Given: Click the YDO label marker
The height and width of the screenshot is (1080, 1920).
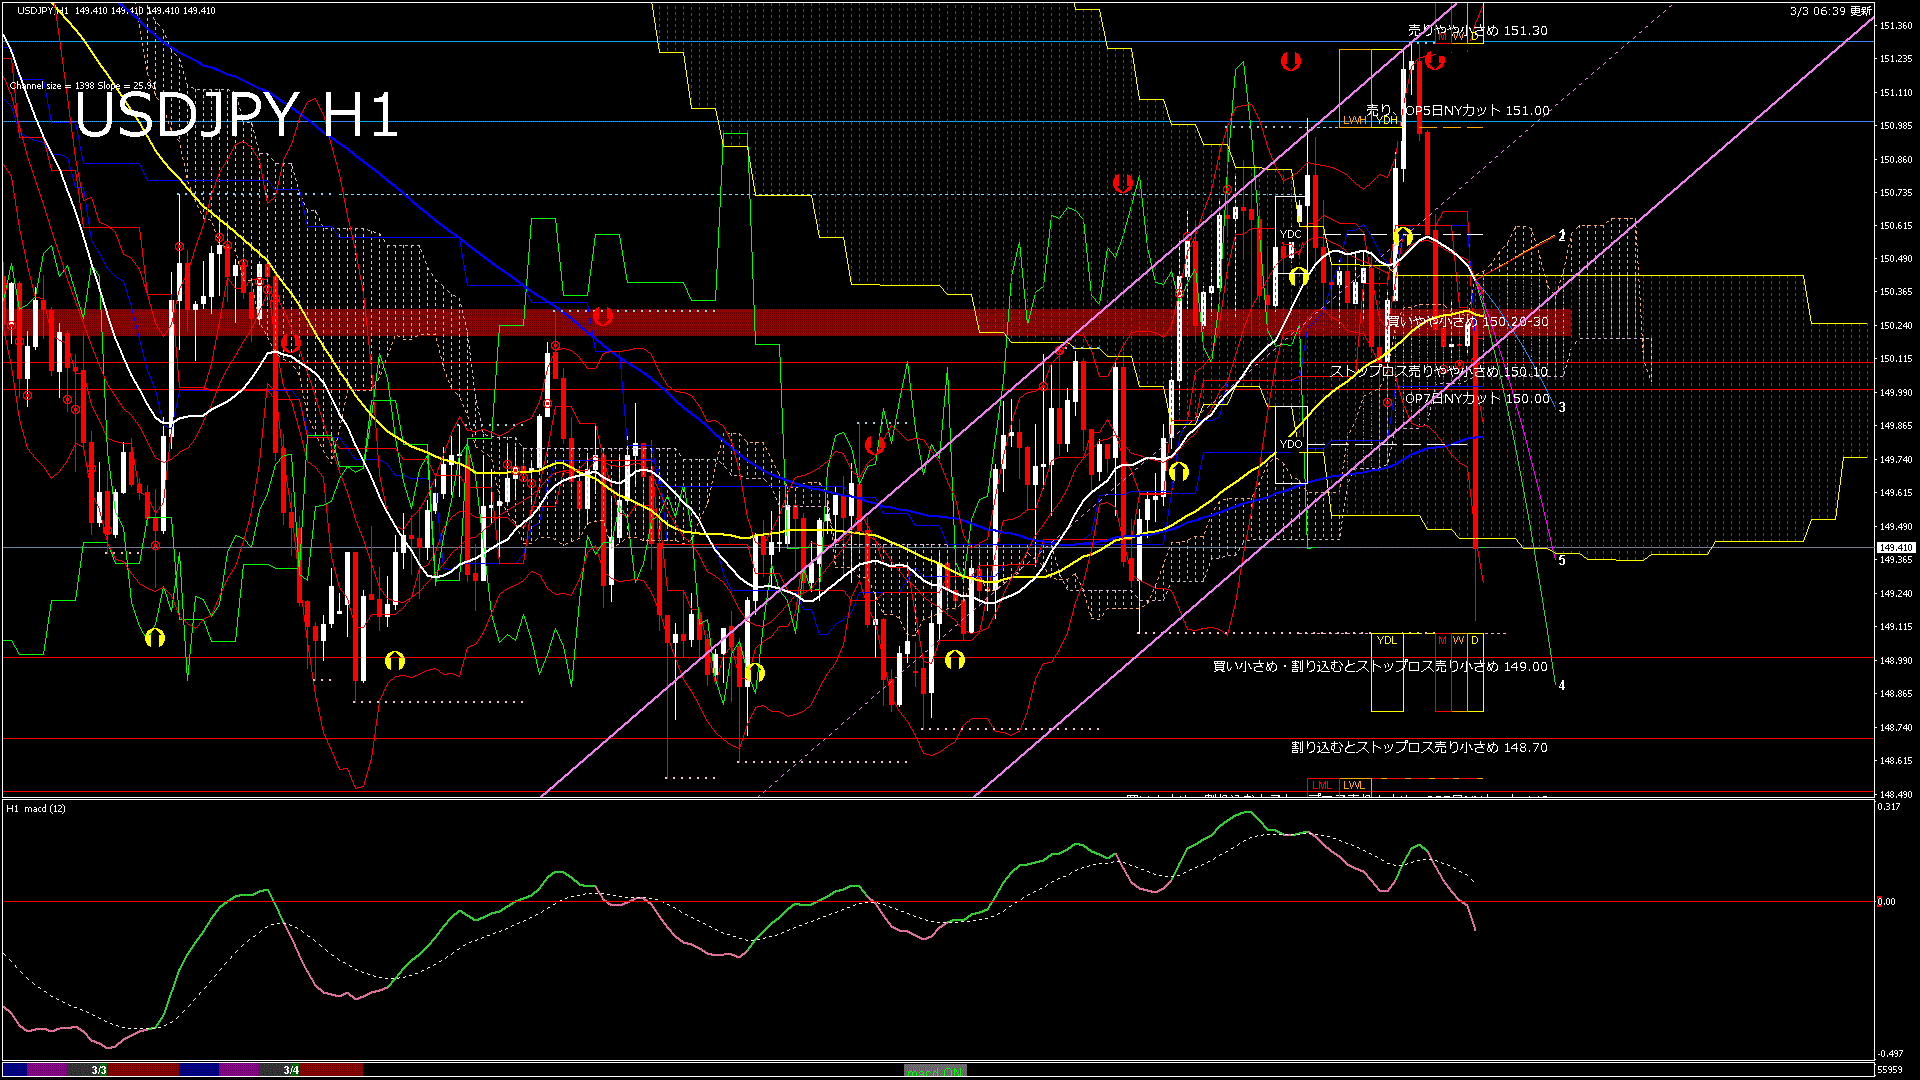Looking at the screenshot, I should point(1291,444).
